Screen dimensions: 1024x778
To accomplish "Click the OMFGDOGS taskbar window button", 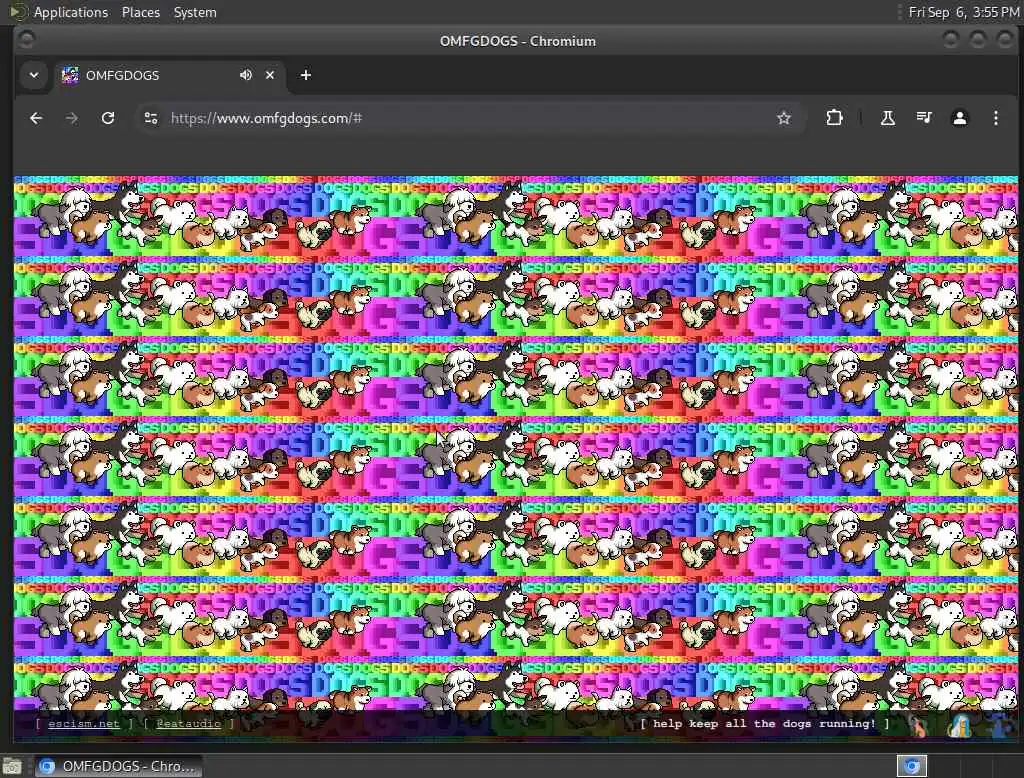I will (x=118, y=766).
